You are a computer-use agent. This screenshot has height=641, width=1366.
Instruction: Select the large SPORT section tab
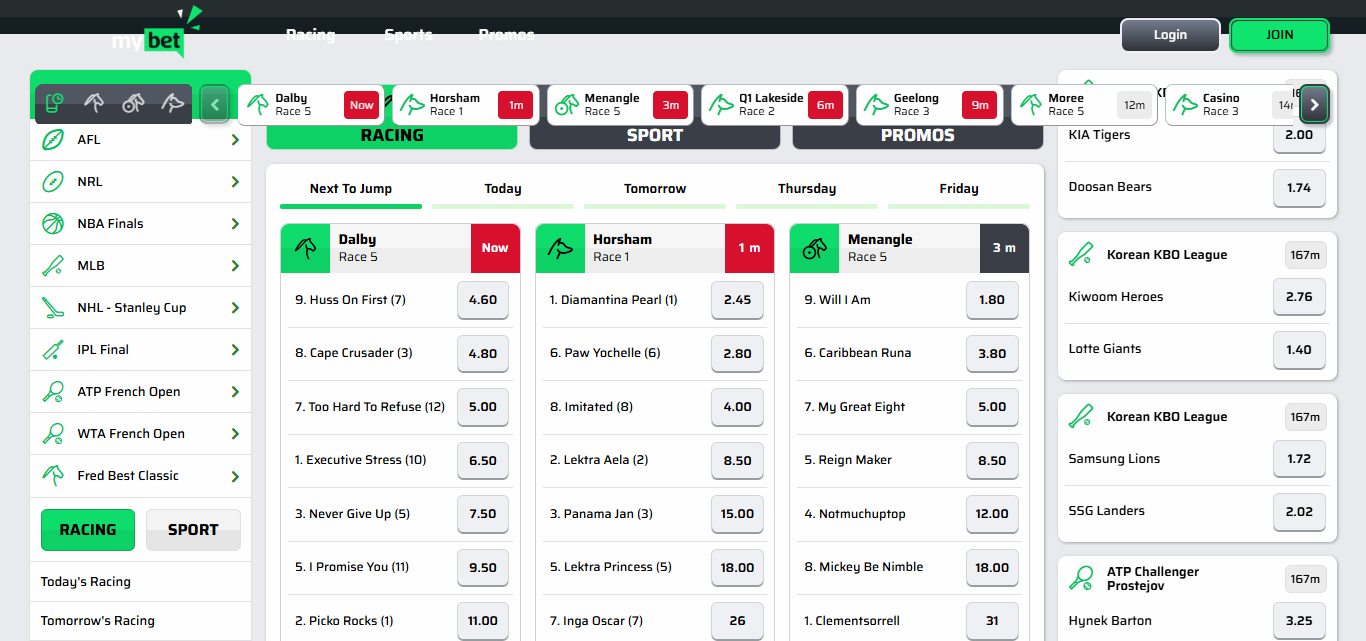point(655,136)
